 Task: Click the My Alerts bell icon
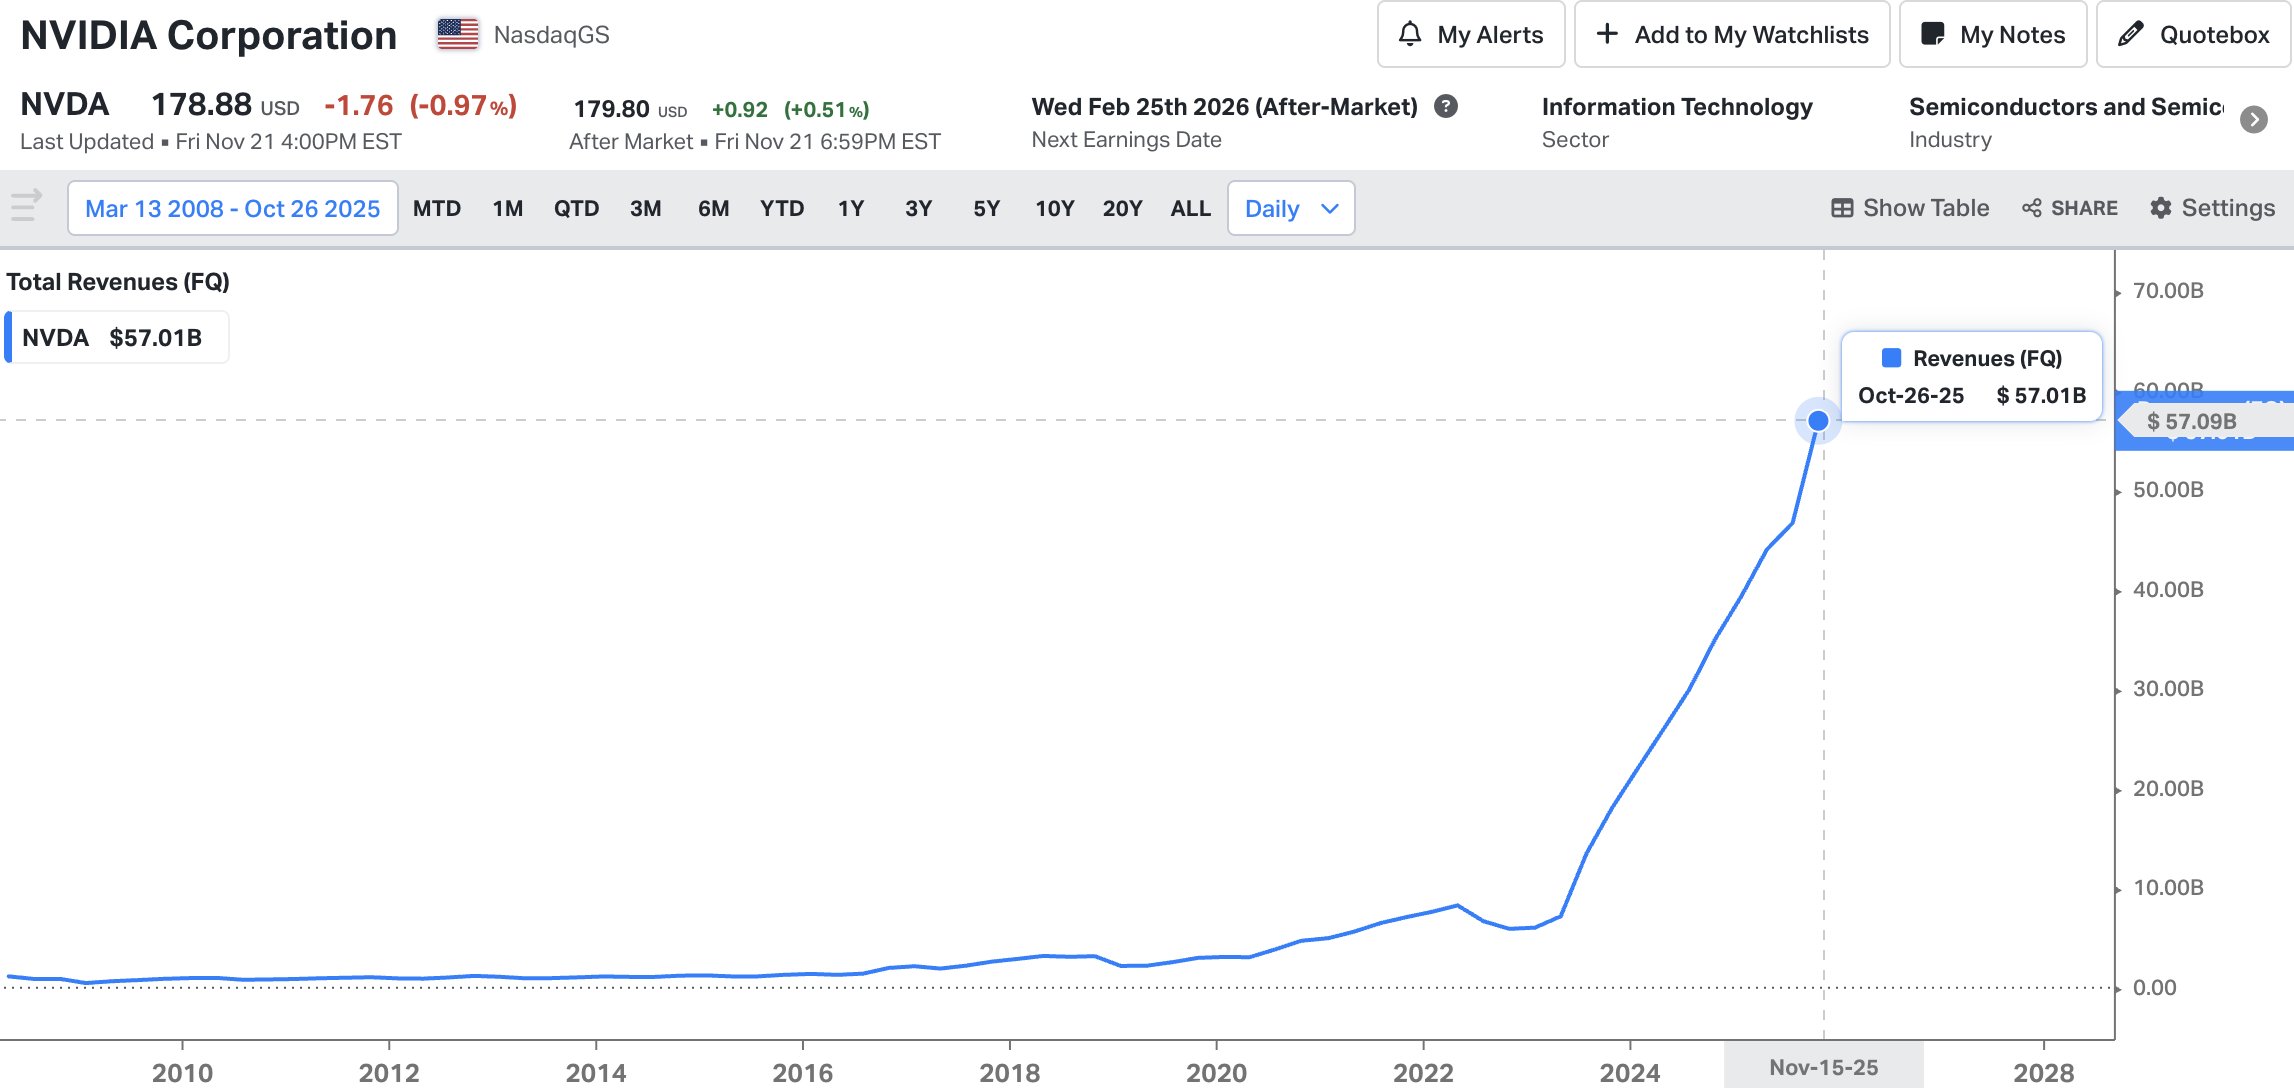point(1410,34)
